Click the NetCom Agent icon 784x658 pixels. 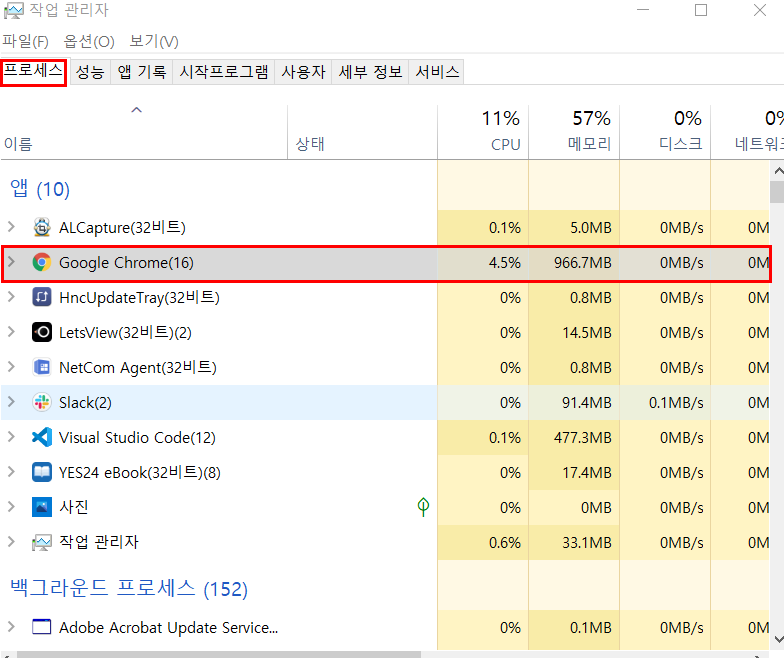[x=42, y=368]
